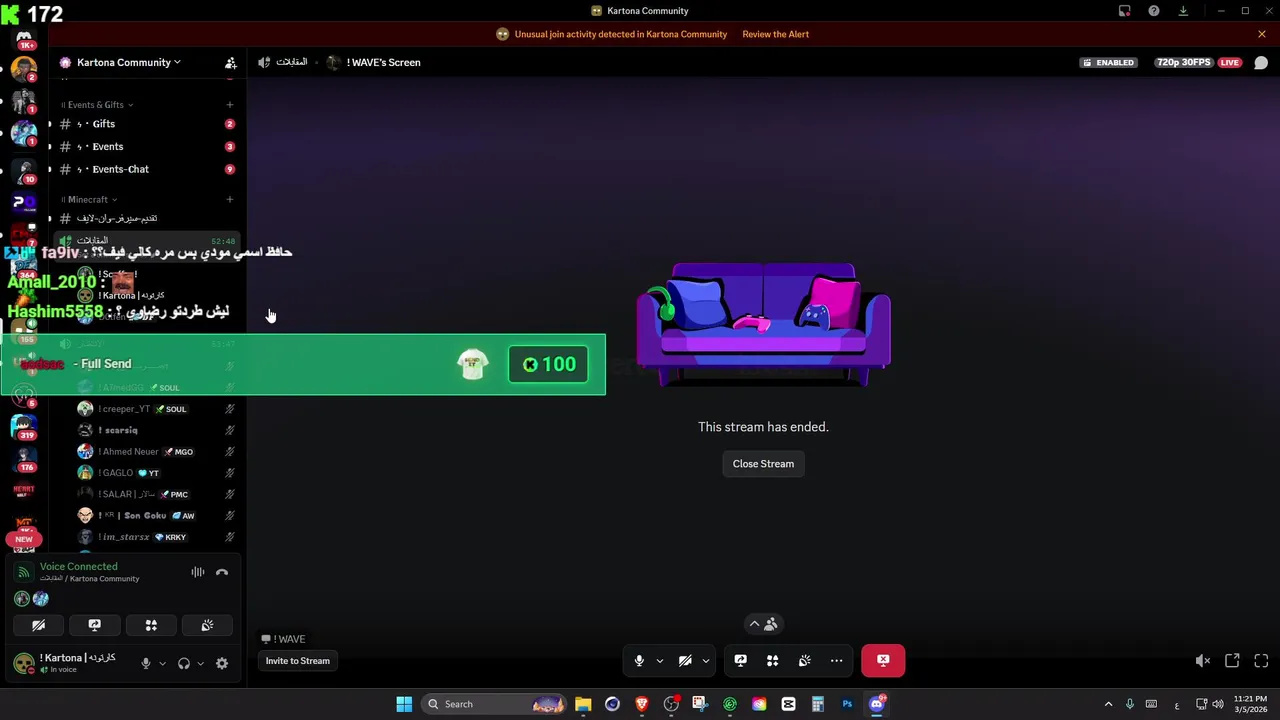Screen dimensions: 1280x720
Task: Open the Events channel
Action: click(x=145, y=147)
